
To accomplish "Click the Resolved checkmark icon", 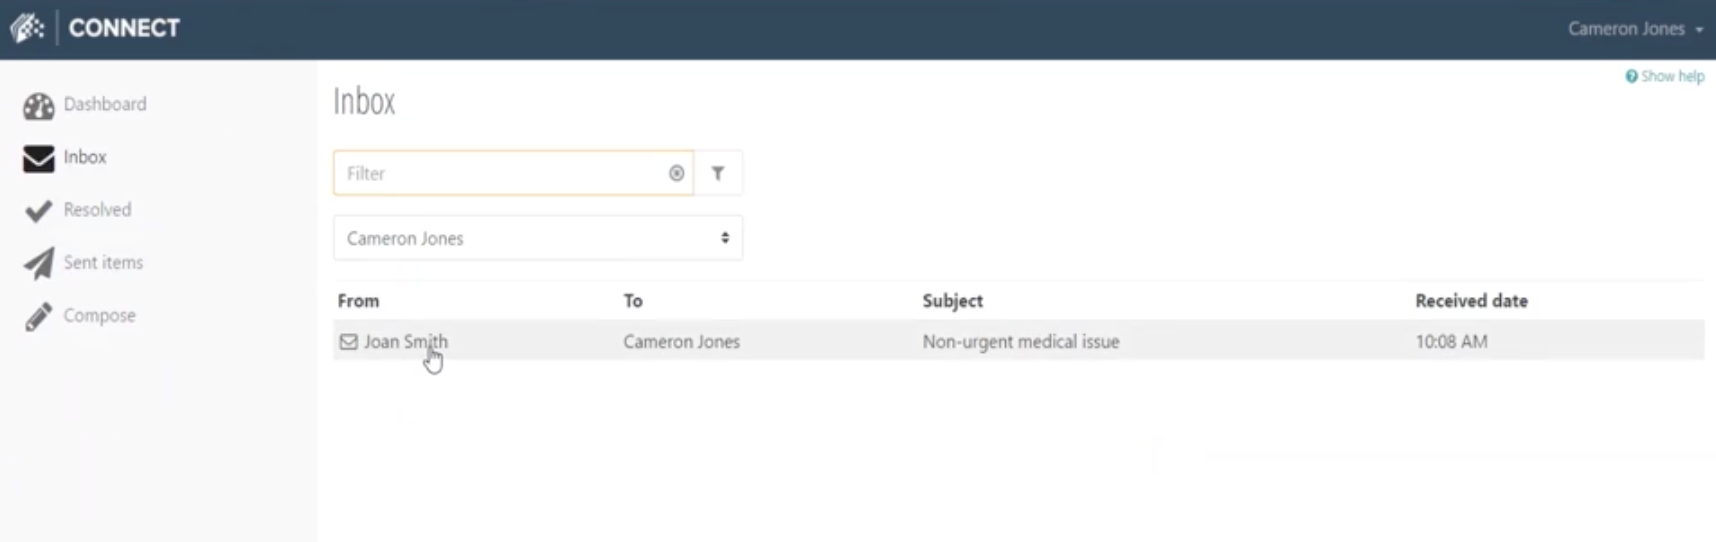I will (39, 211).
